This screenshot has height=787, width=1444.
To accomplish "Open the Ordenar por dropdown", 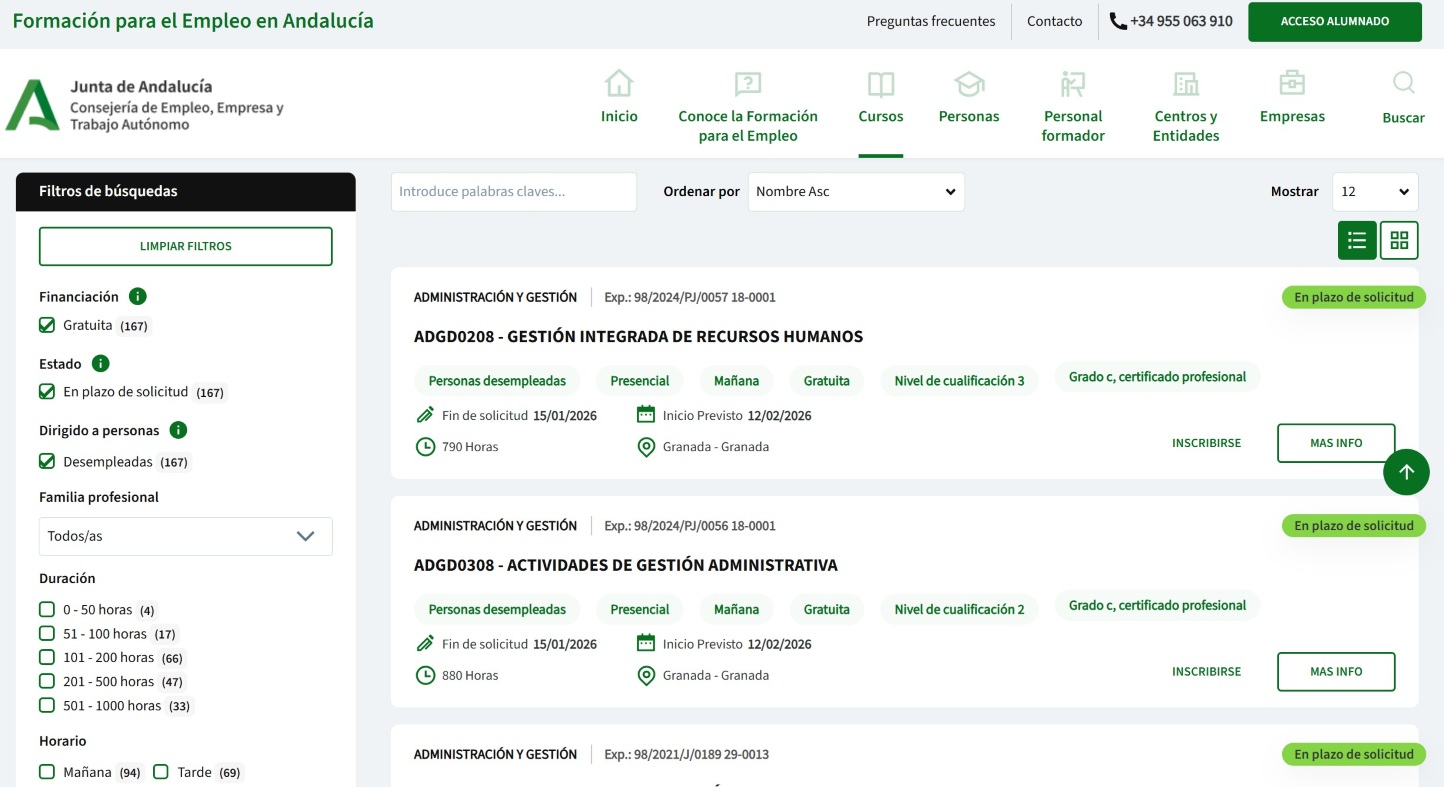I will (856, 192).
